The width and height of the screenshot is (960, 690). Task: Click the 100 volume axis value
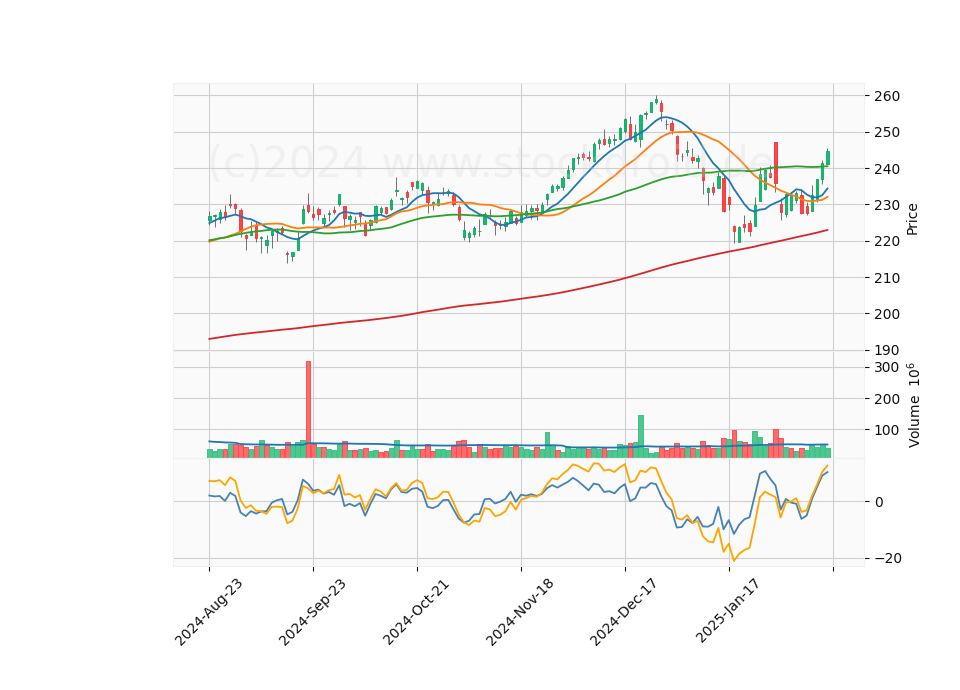coord(887,430)
